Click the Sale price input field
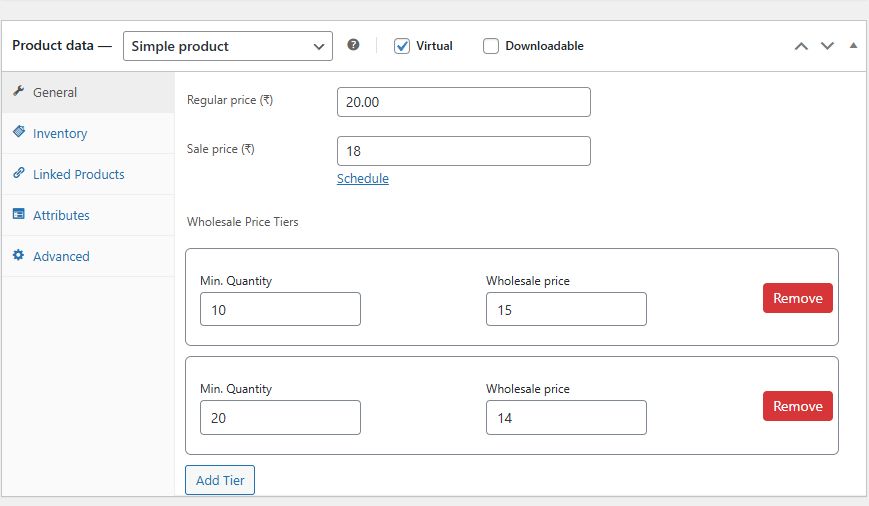The width and height of the screenshot is (869, 506). 464,151
